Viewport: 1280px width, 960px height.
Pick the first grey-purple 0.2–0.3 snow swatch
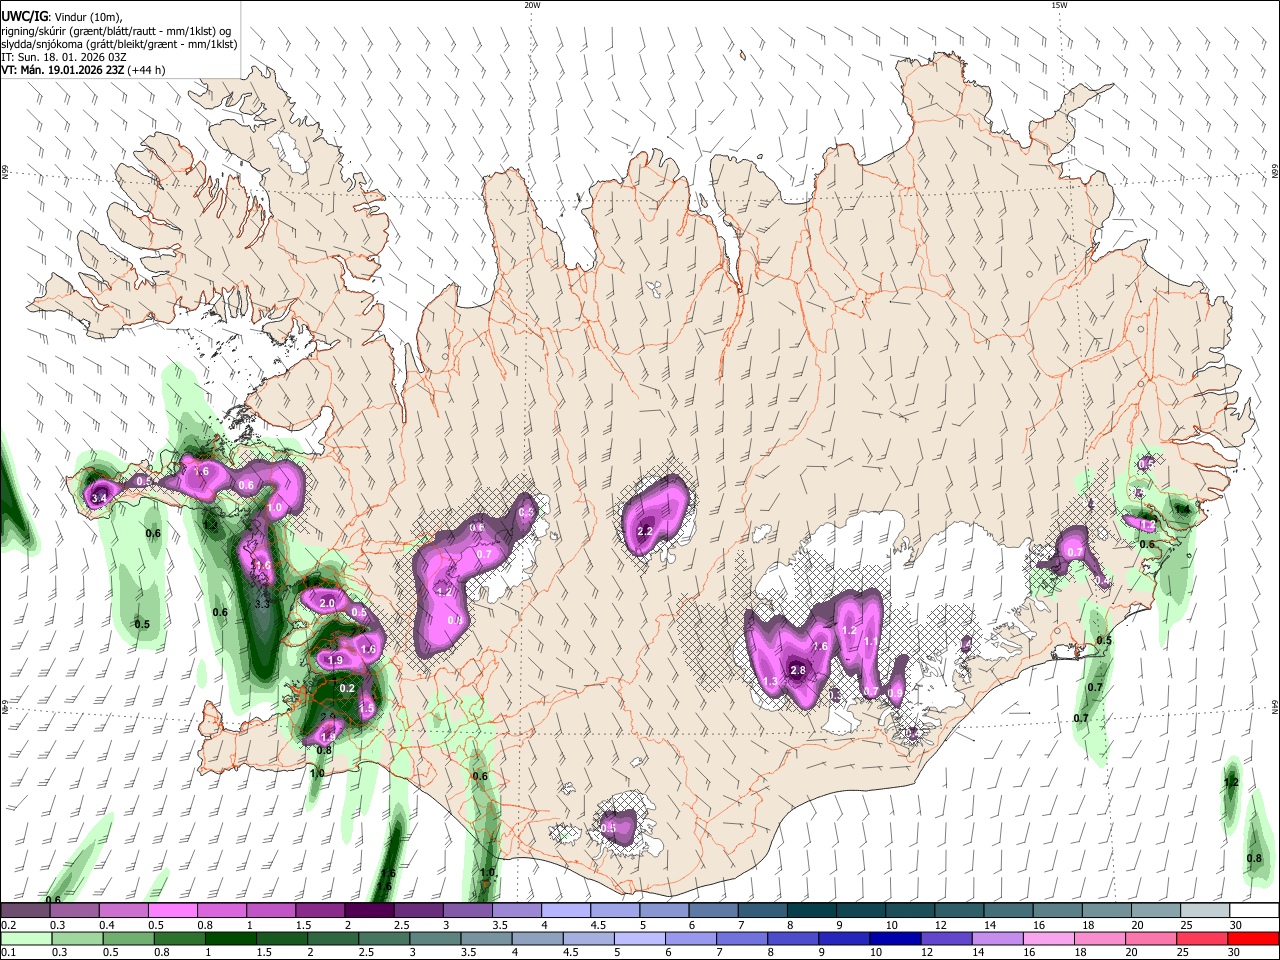click(x=25, y=911)
